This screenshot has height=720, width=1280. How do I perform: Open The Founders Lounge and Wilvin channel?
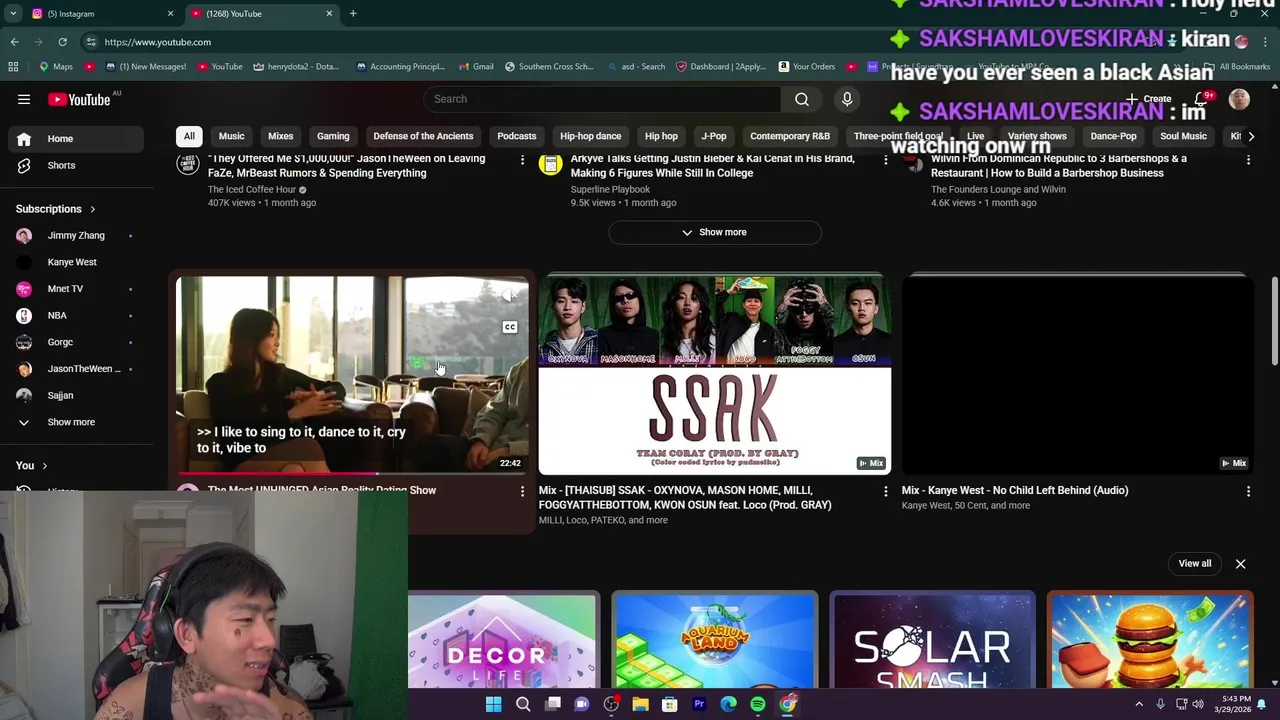pos(998,189)
